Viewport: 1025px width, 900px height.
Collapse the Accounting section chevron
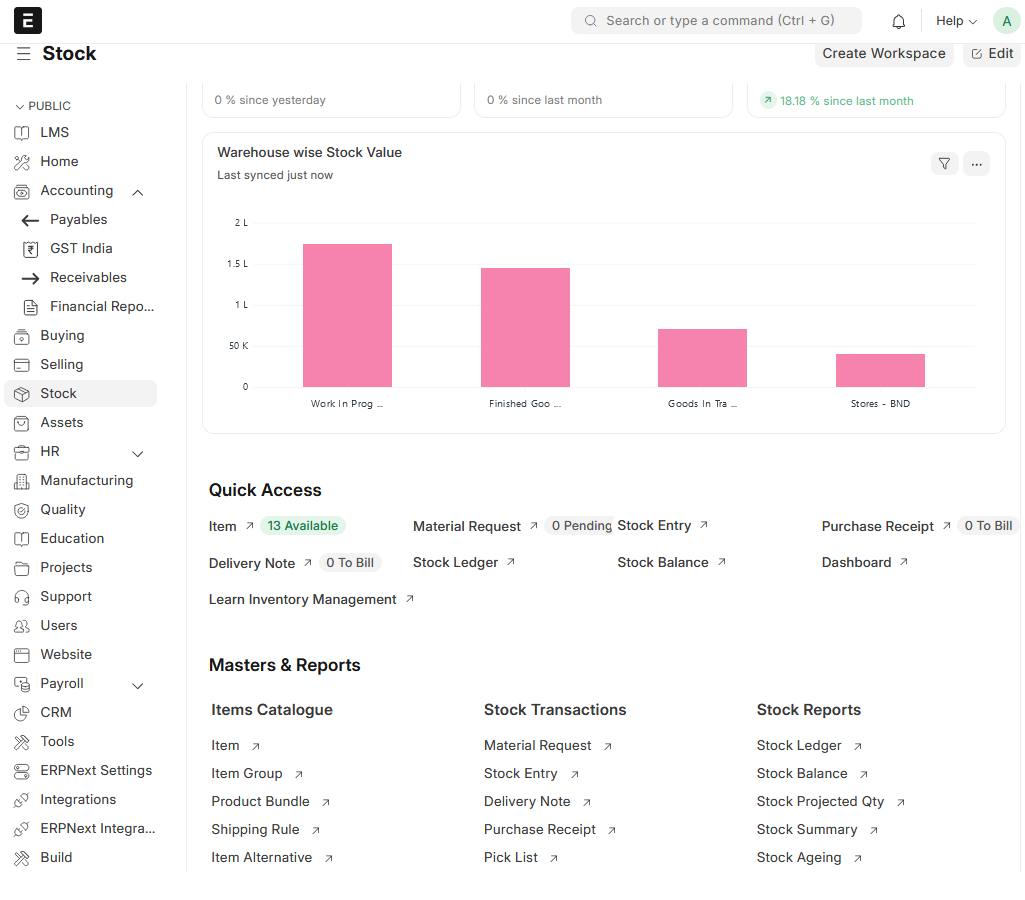tap(138, 192)
